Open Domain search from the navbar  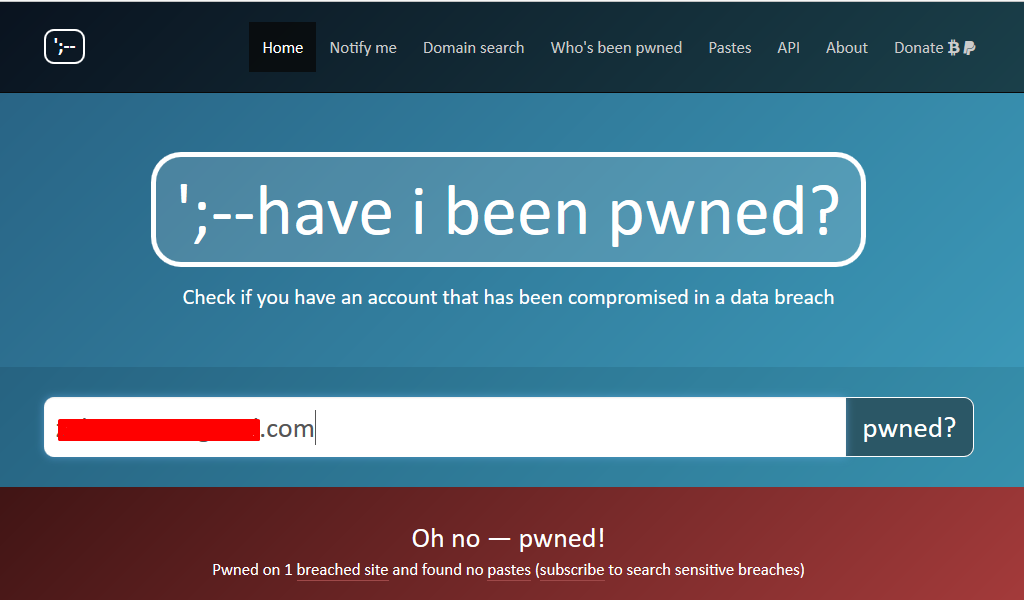point(473,48)
